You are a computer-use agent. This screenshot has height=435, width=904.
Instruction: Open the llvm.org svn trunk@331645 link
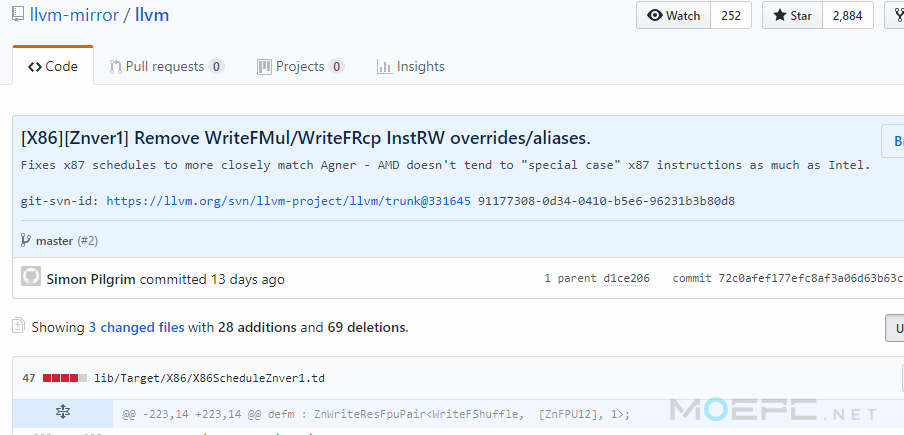288,201
